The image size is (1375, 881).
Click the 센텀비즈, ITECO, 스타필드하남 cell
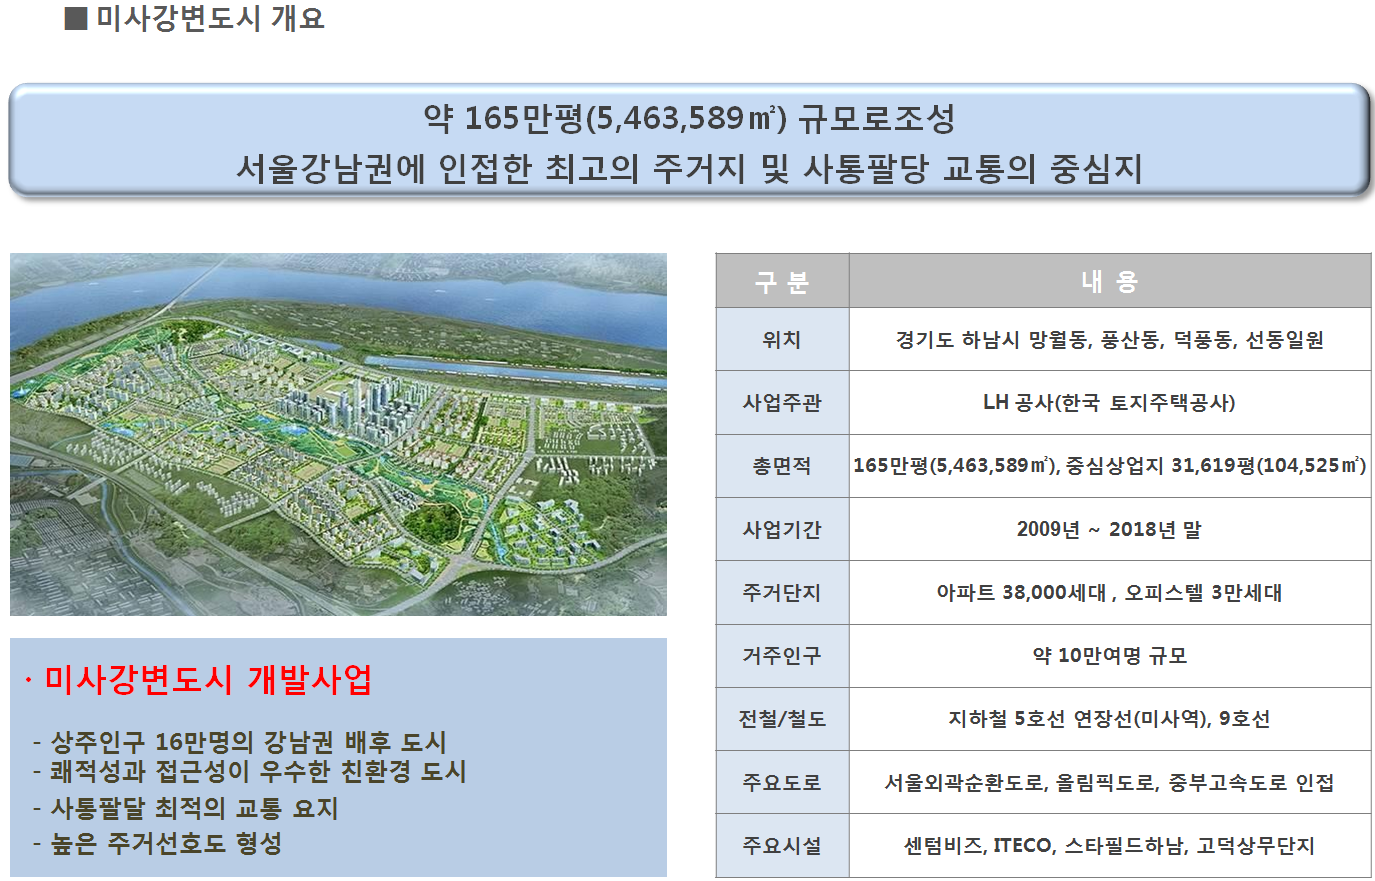(1110, 845)
